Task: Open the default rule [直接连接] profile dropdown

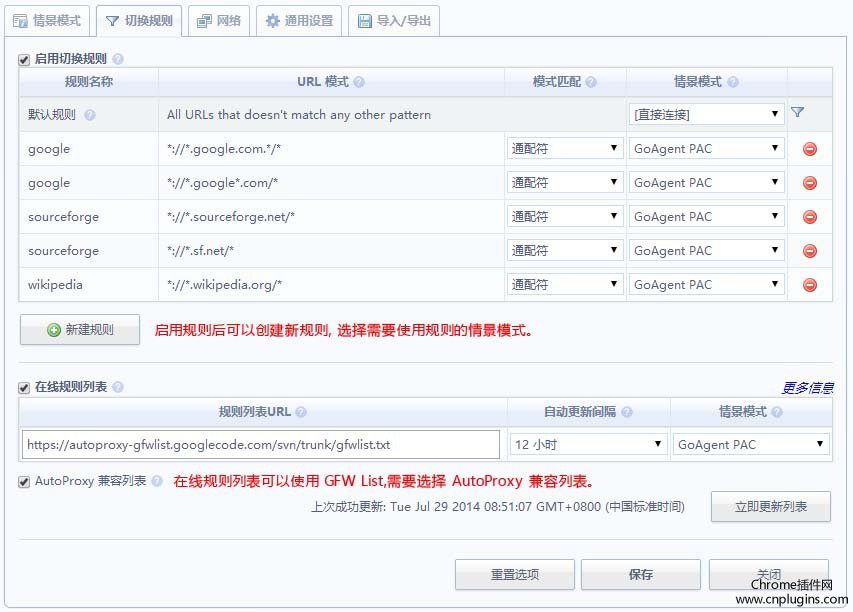Action: [706, 115]
